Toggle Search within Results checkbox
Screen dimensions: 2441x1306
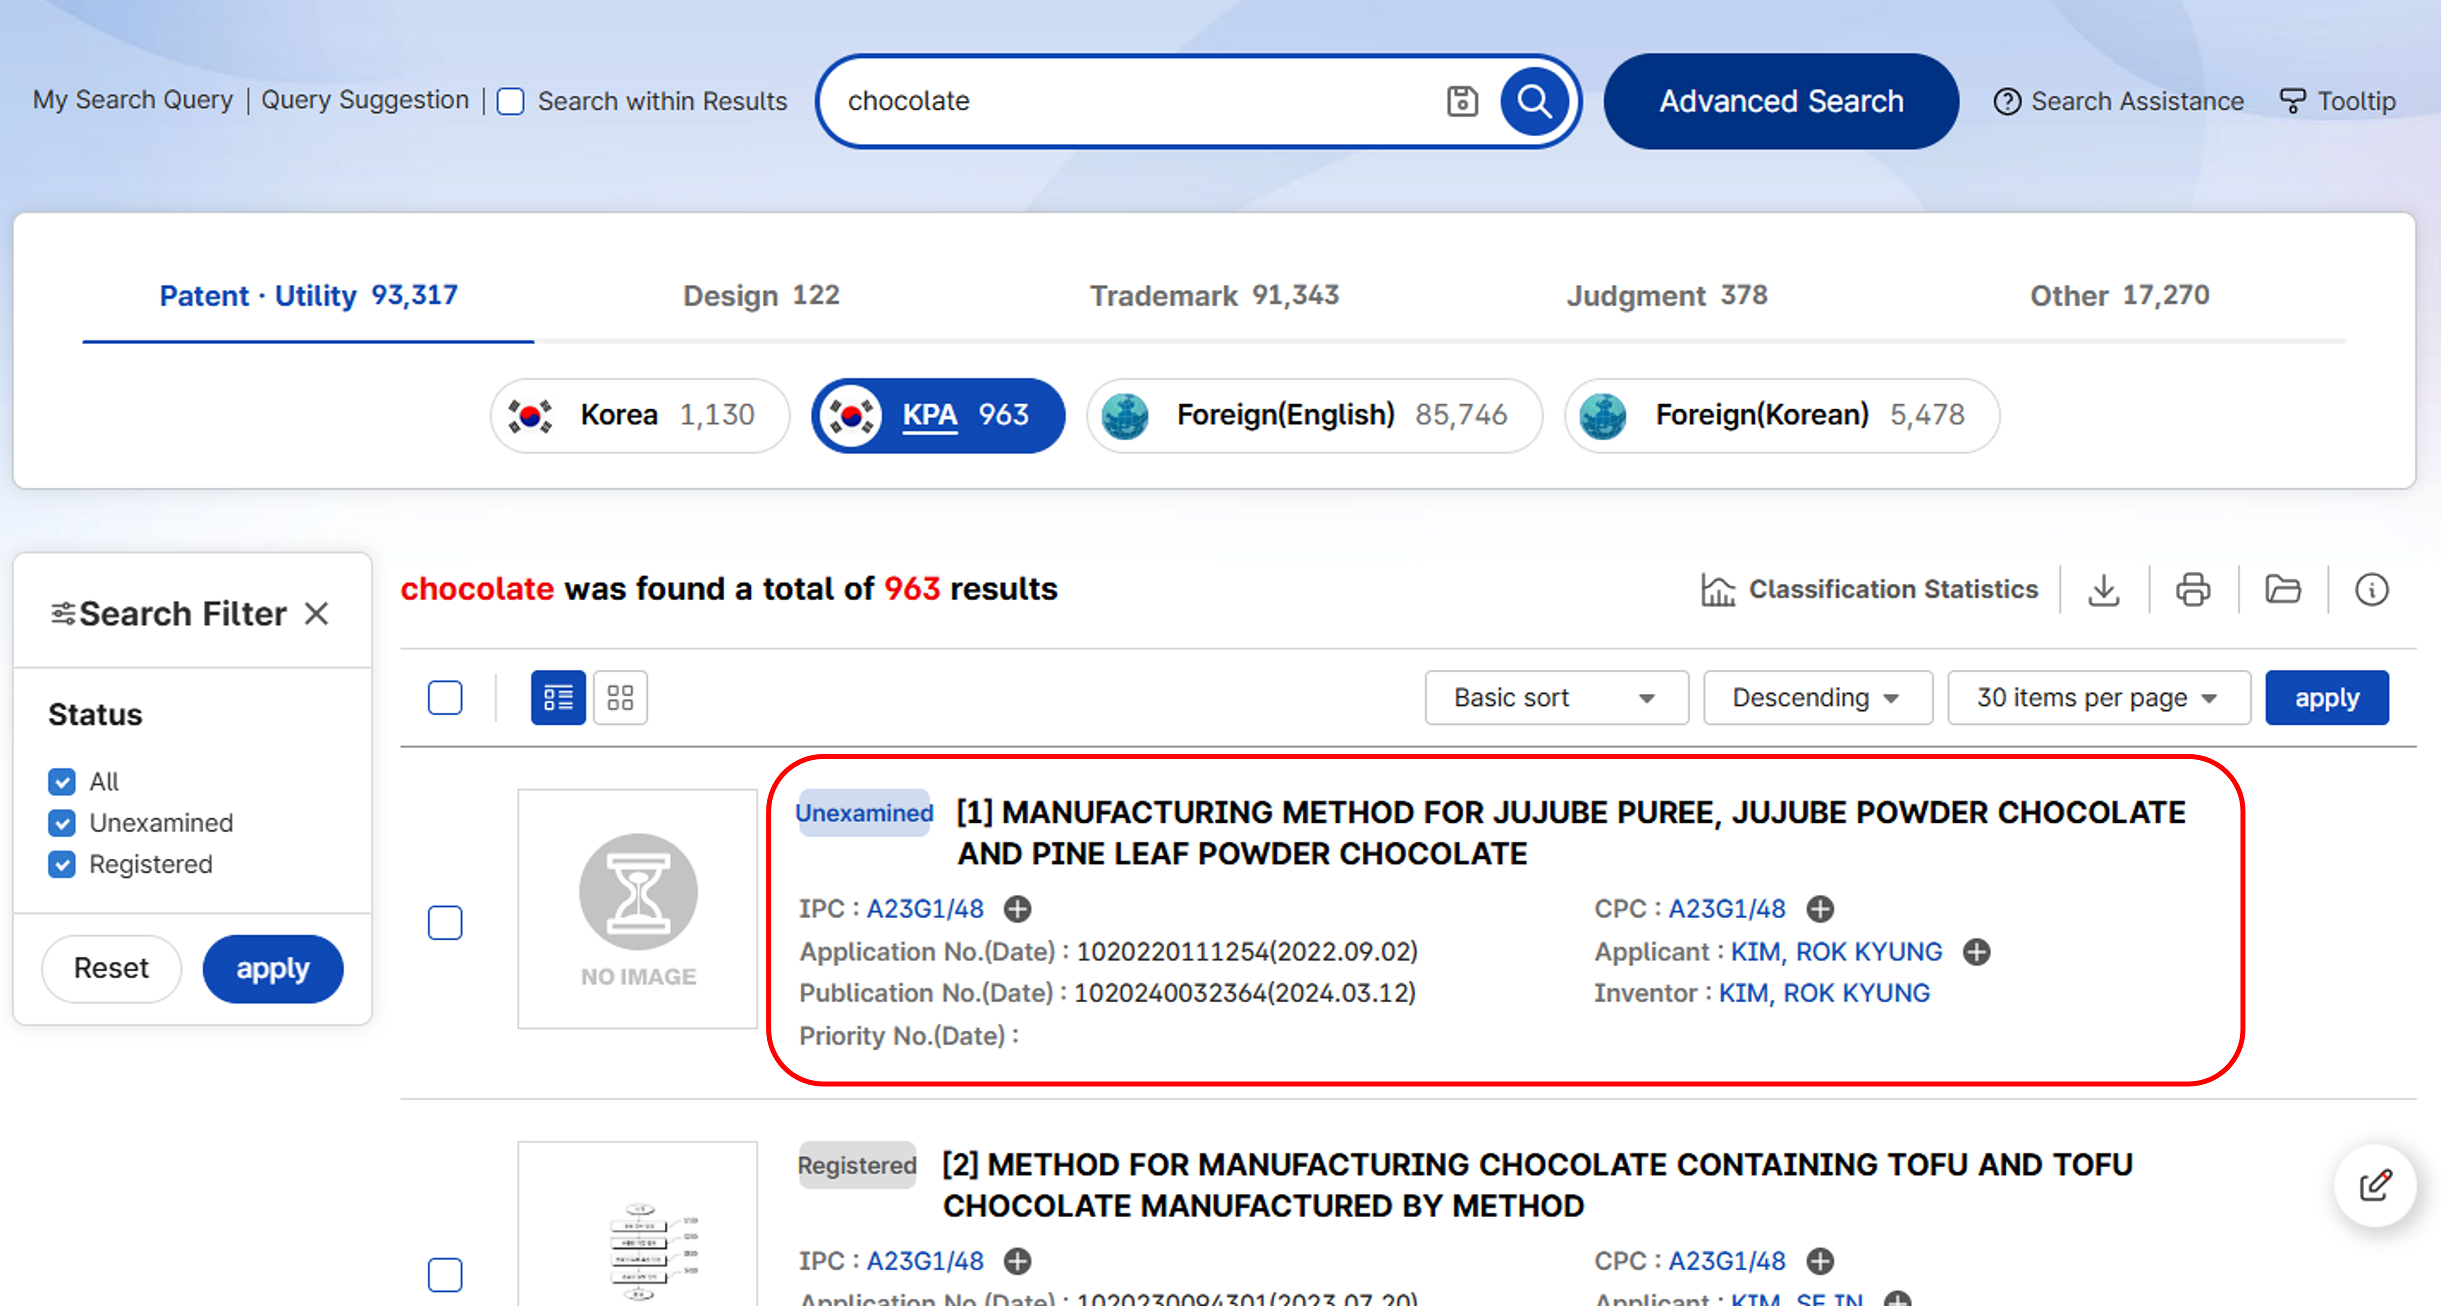click(511, 102)
